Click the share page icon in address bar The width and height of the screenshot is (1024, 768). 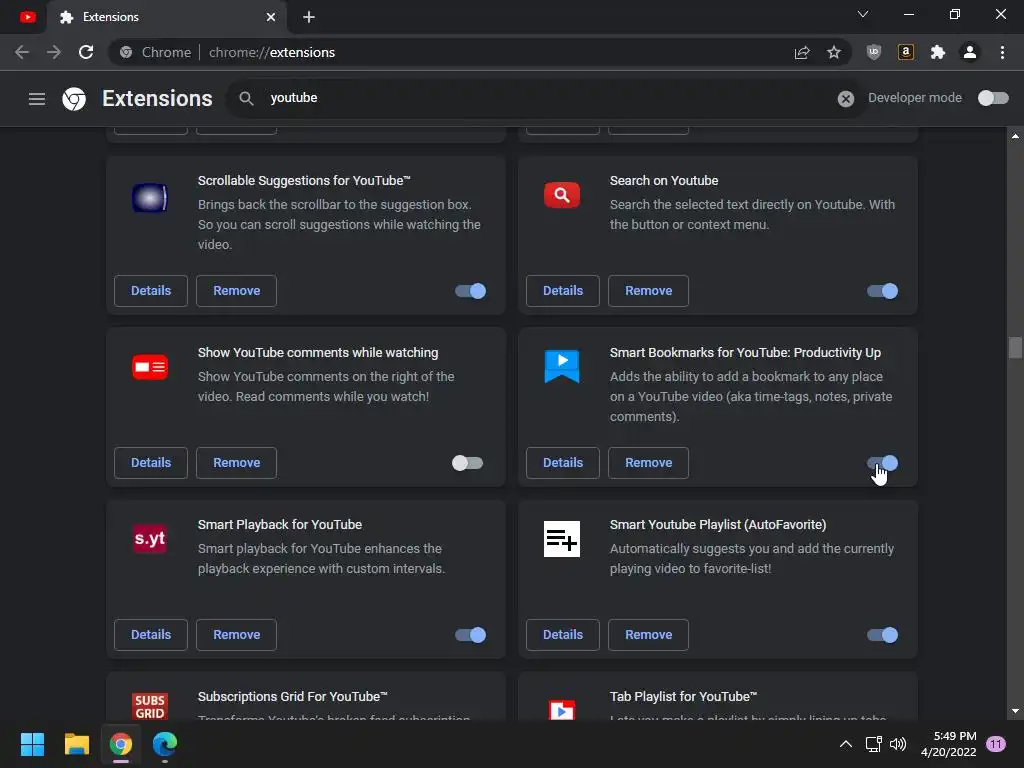click(802, 52)
